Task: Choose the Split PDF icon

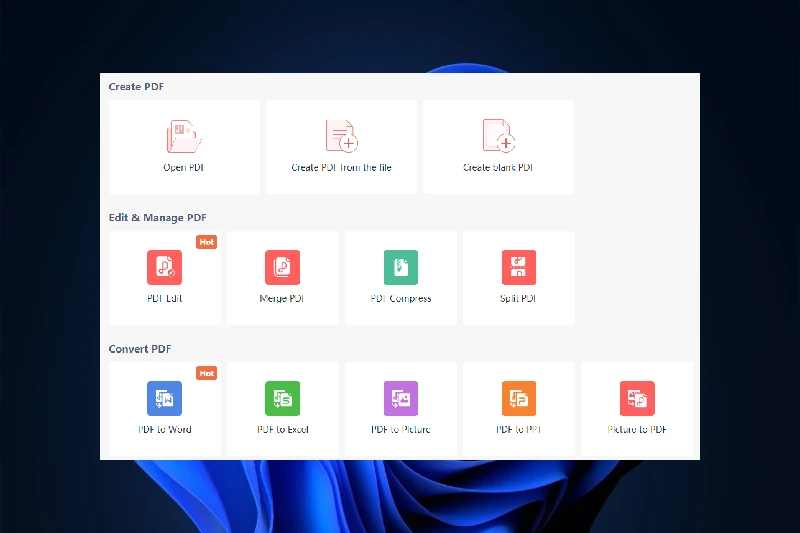Action: (x=518, y=267)
